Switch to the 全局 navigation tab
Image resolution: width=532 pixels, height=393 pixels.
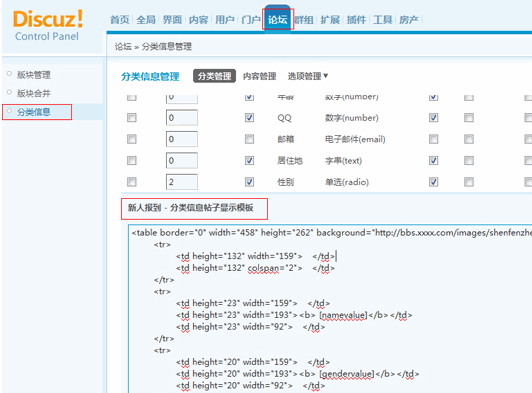(x=146, y=20)
